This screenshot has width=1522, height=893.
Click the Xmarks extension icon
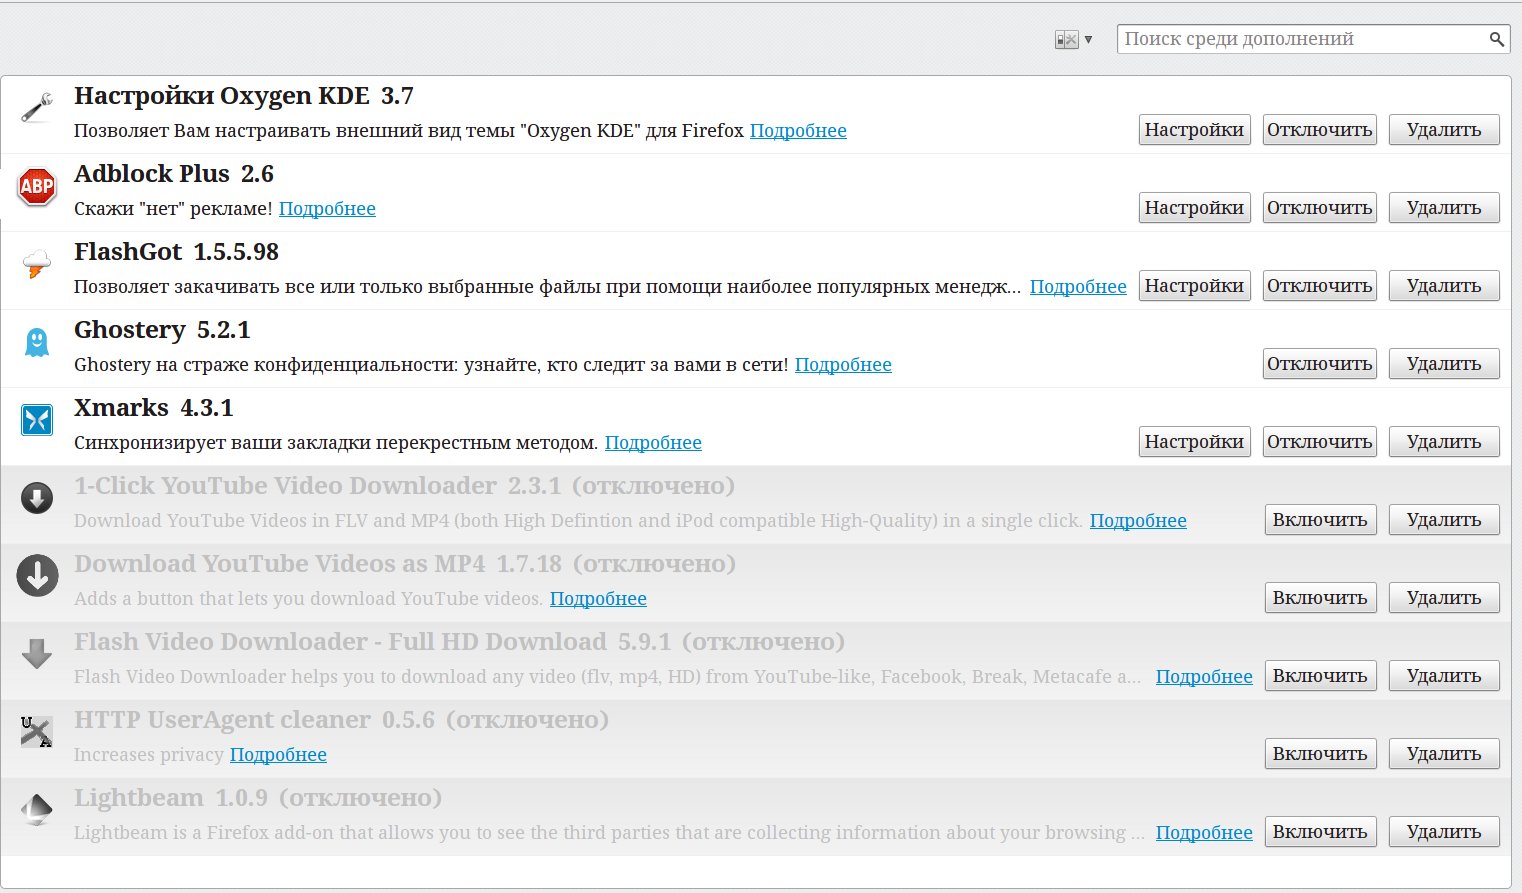pos(37,420)
